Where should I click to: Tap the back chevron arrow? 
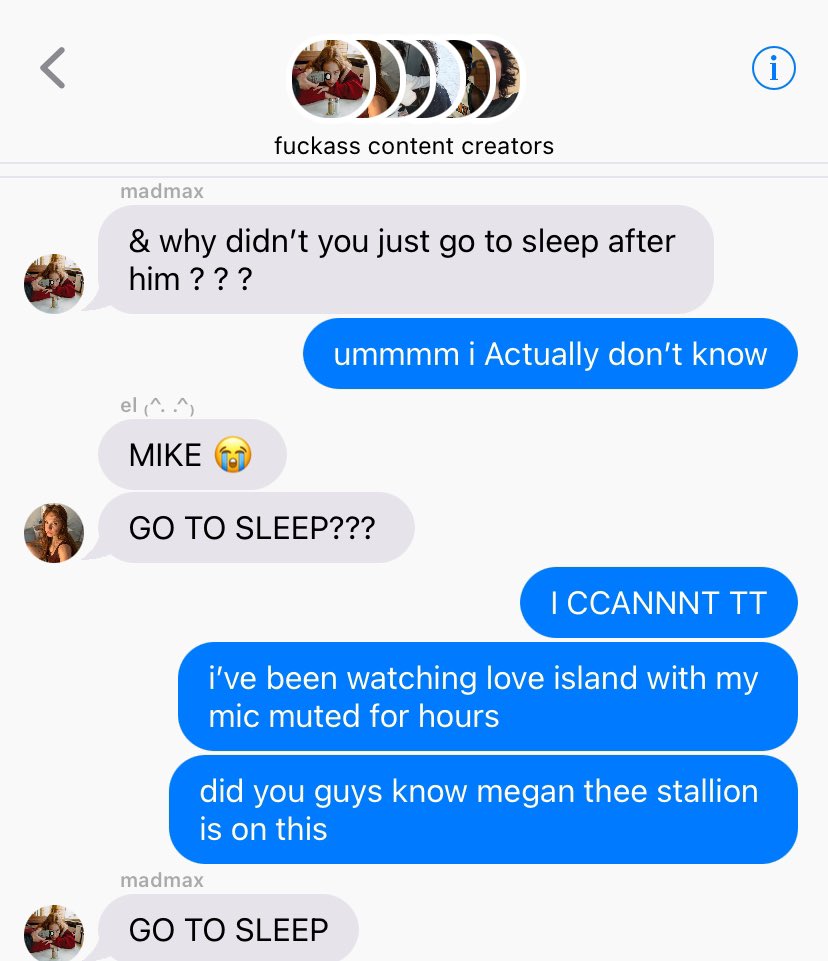tap(53, 68)
